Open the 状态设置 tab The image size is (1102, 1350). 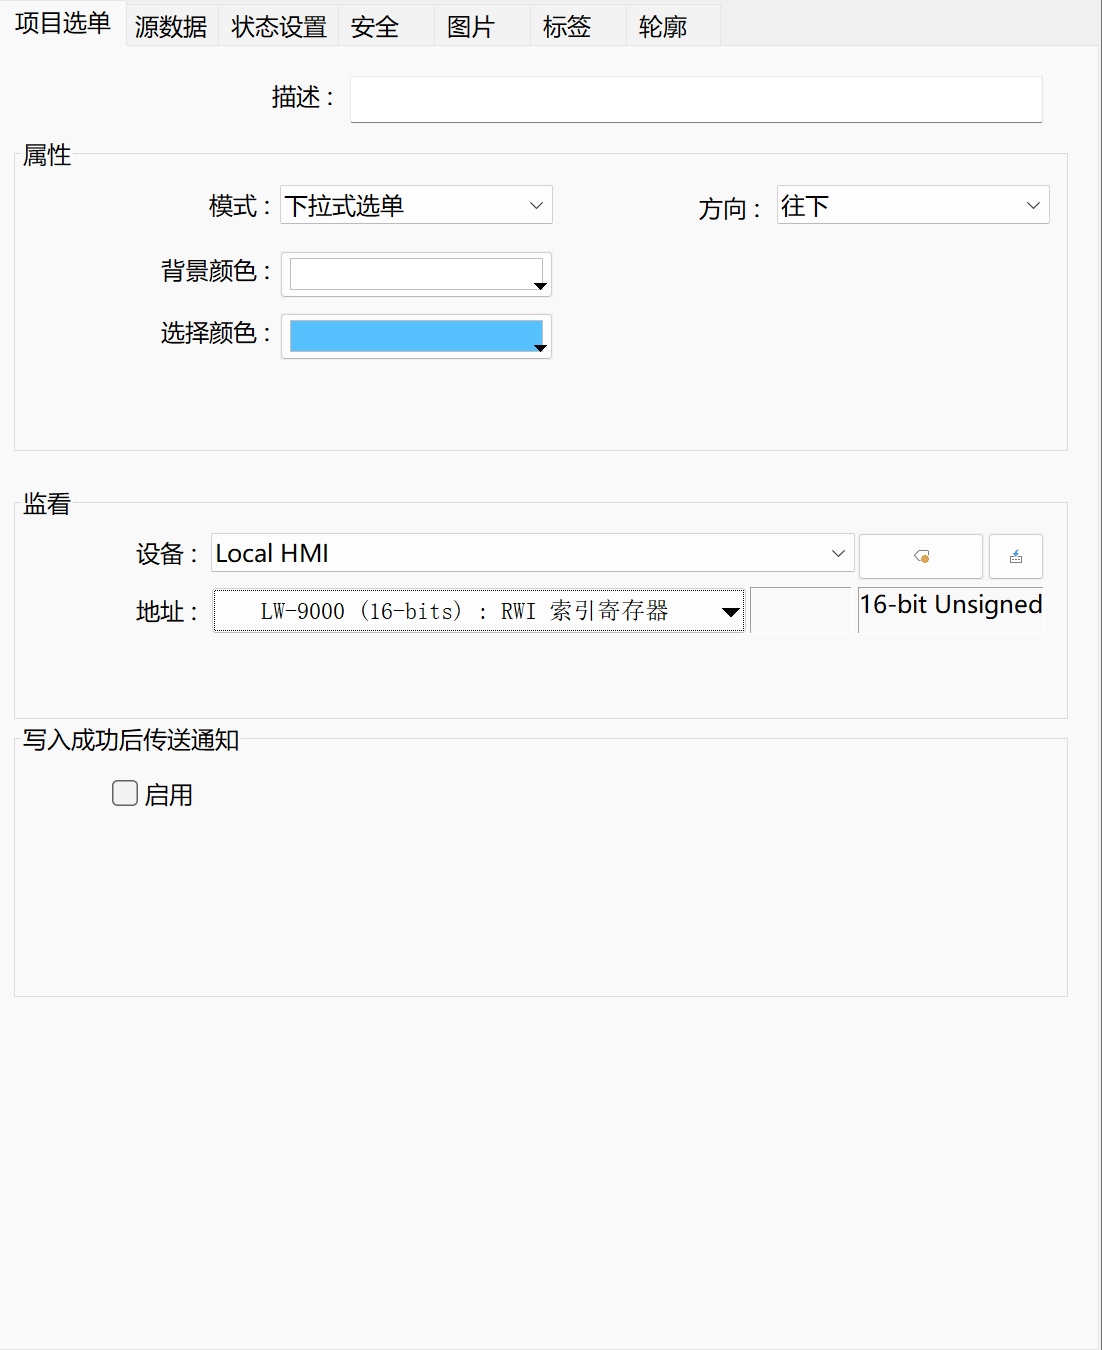pyautogui.click(x=279, y=27)
